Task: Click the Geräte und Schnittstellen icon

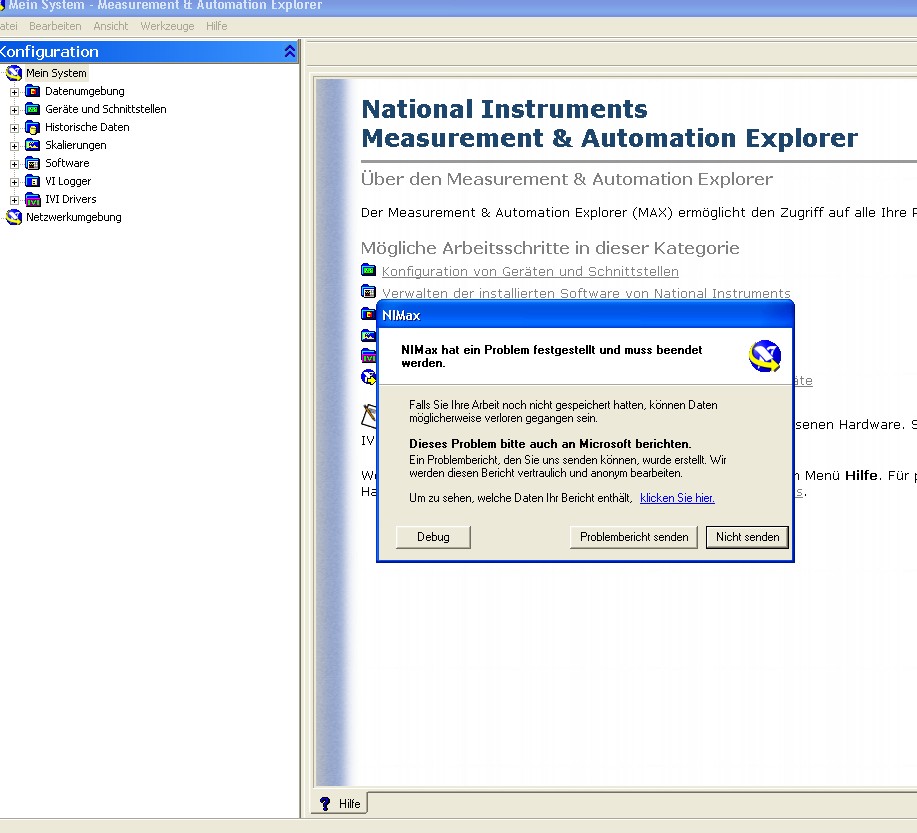Action: (x=33, y=109)
